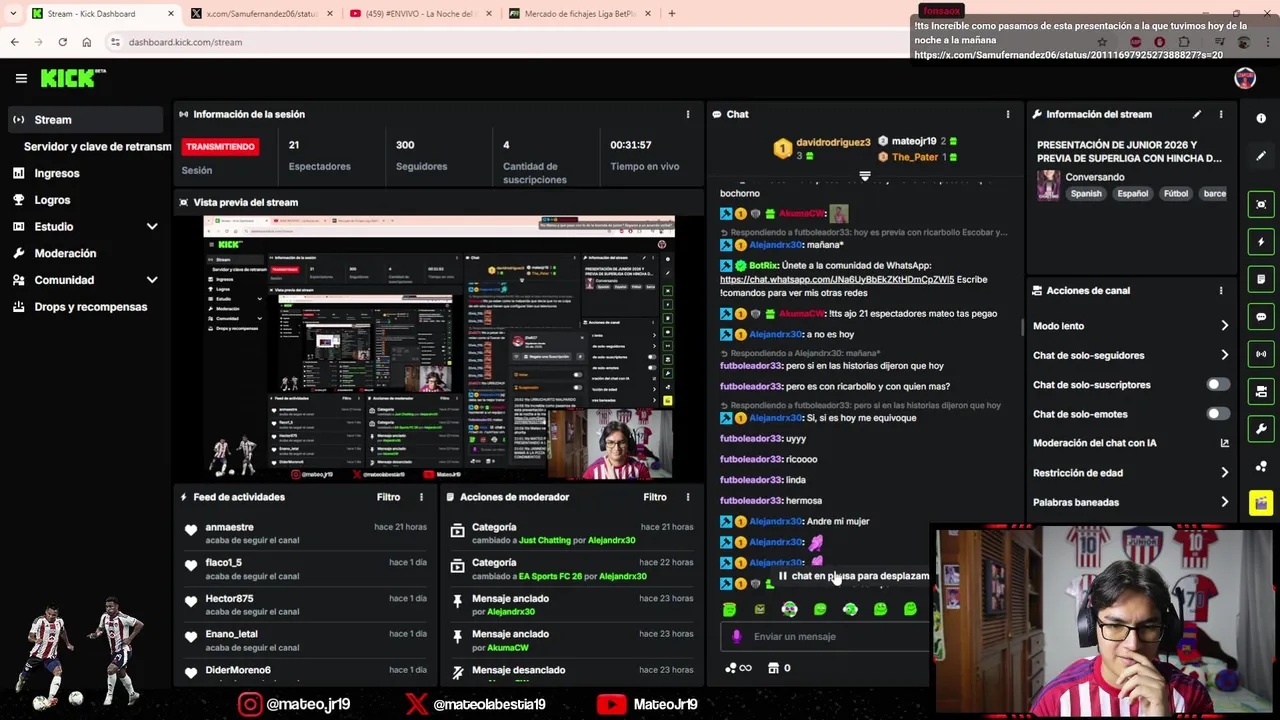1280x720 pixels.
Task: Click the stream category thumbnail Conversando
Action: coord(1048,186)
